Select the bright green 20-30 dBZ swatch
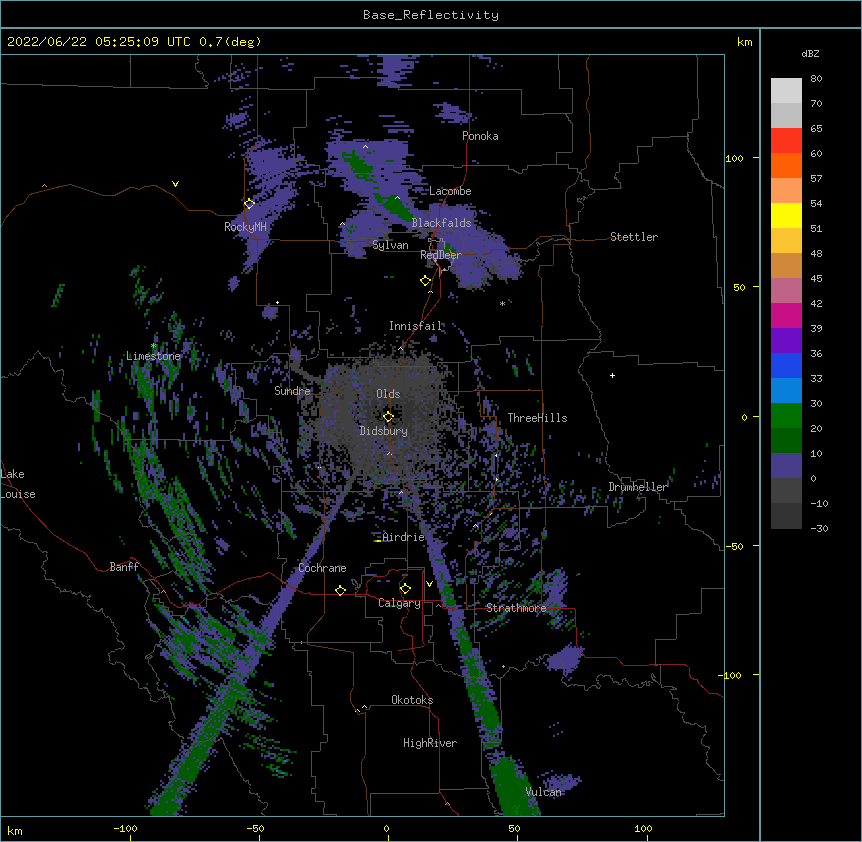The image size is (862, 842). pos(786,416)
